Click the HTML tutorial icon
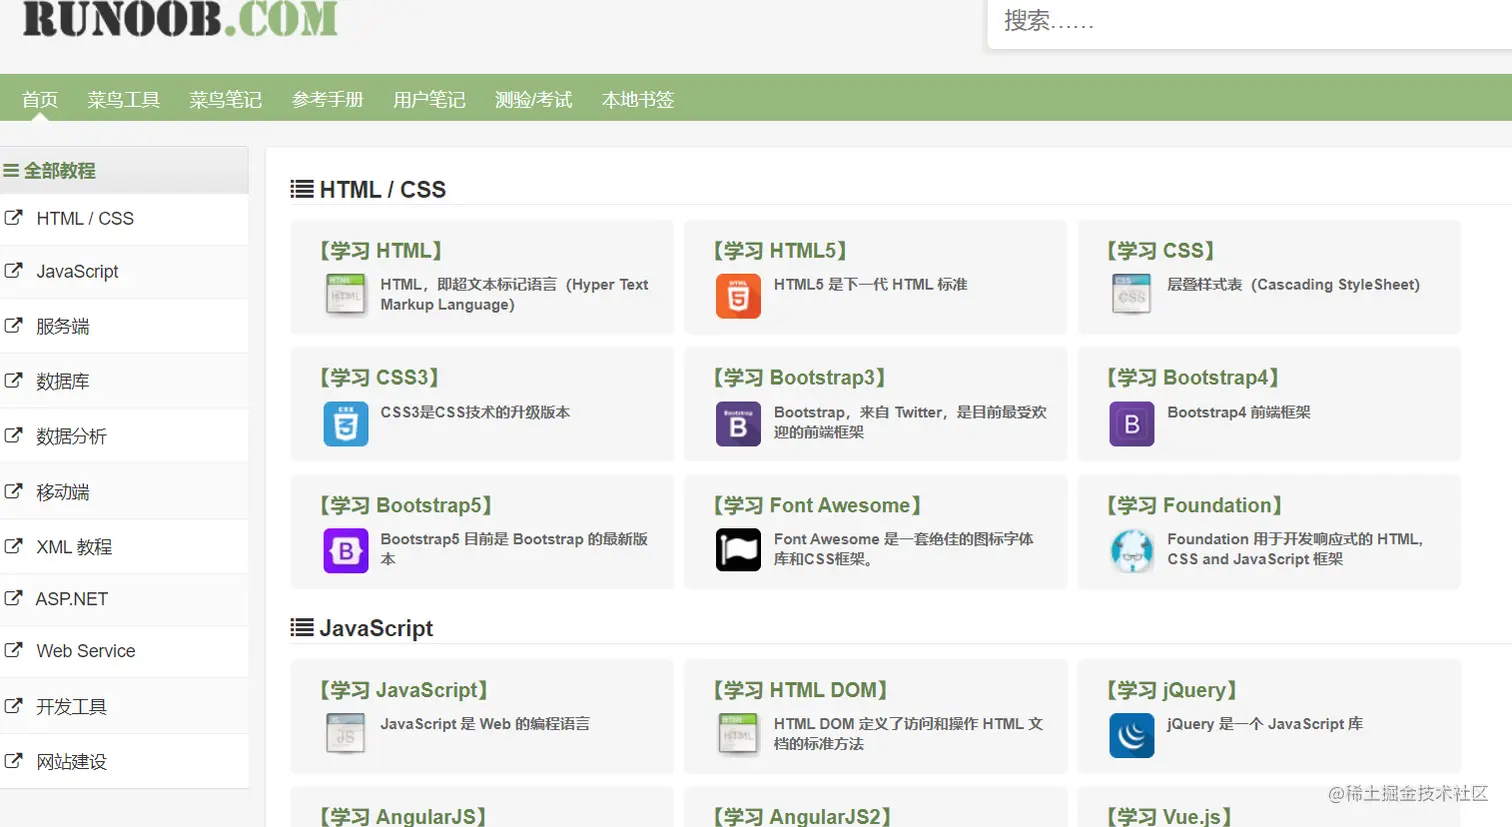This screenshot has height=827, width=1512. pyautogui.click(x=346, y=296)
